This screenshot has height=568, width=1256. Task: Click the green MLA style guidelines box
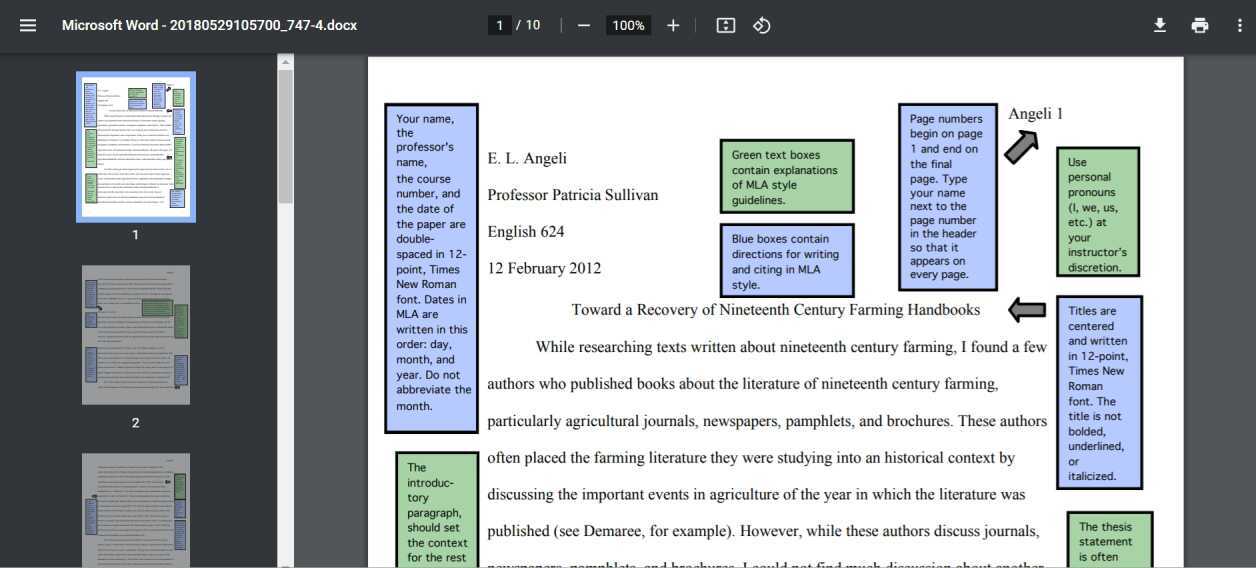[786, 177]
